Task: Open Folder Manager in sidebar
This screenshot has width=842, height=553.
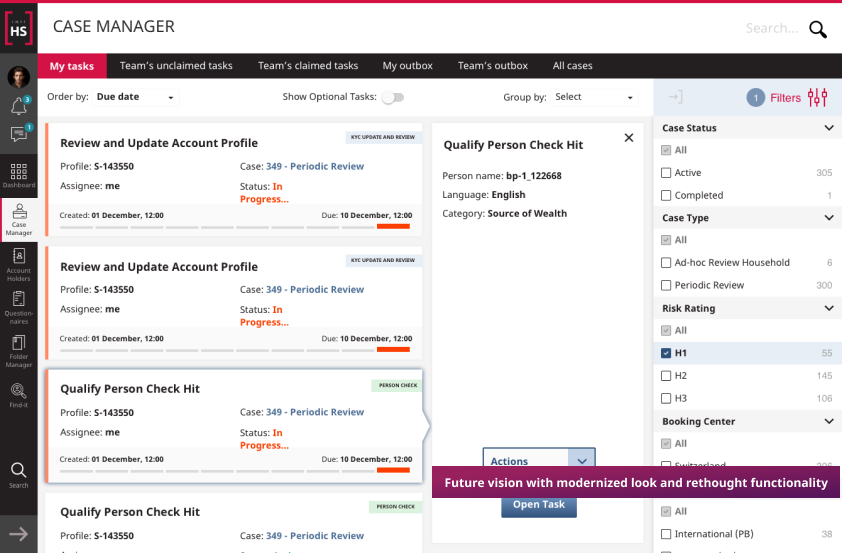Action: point(18,350)
